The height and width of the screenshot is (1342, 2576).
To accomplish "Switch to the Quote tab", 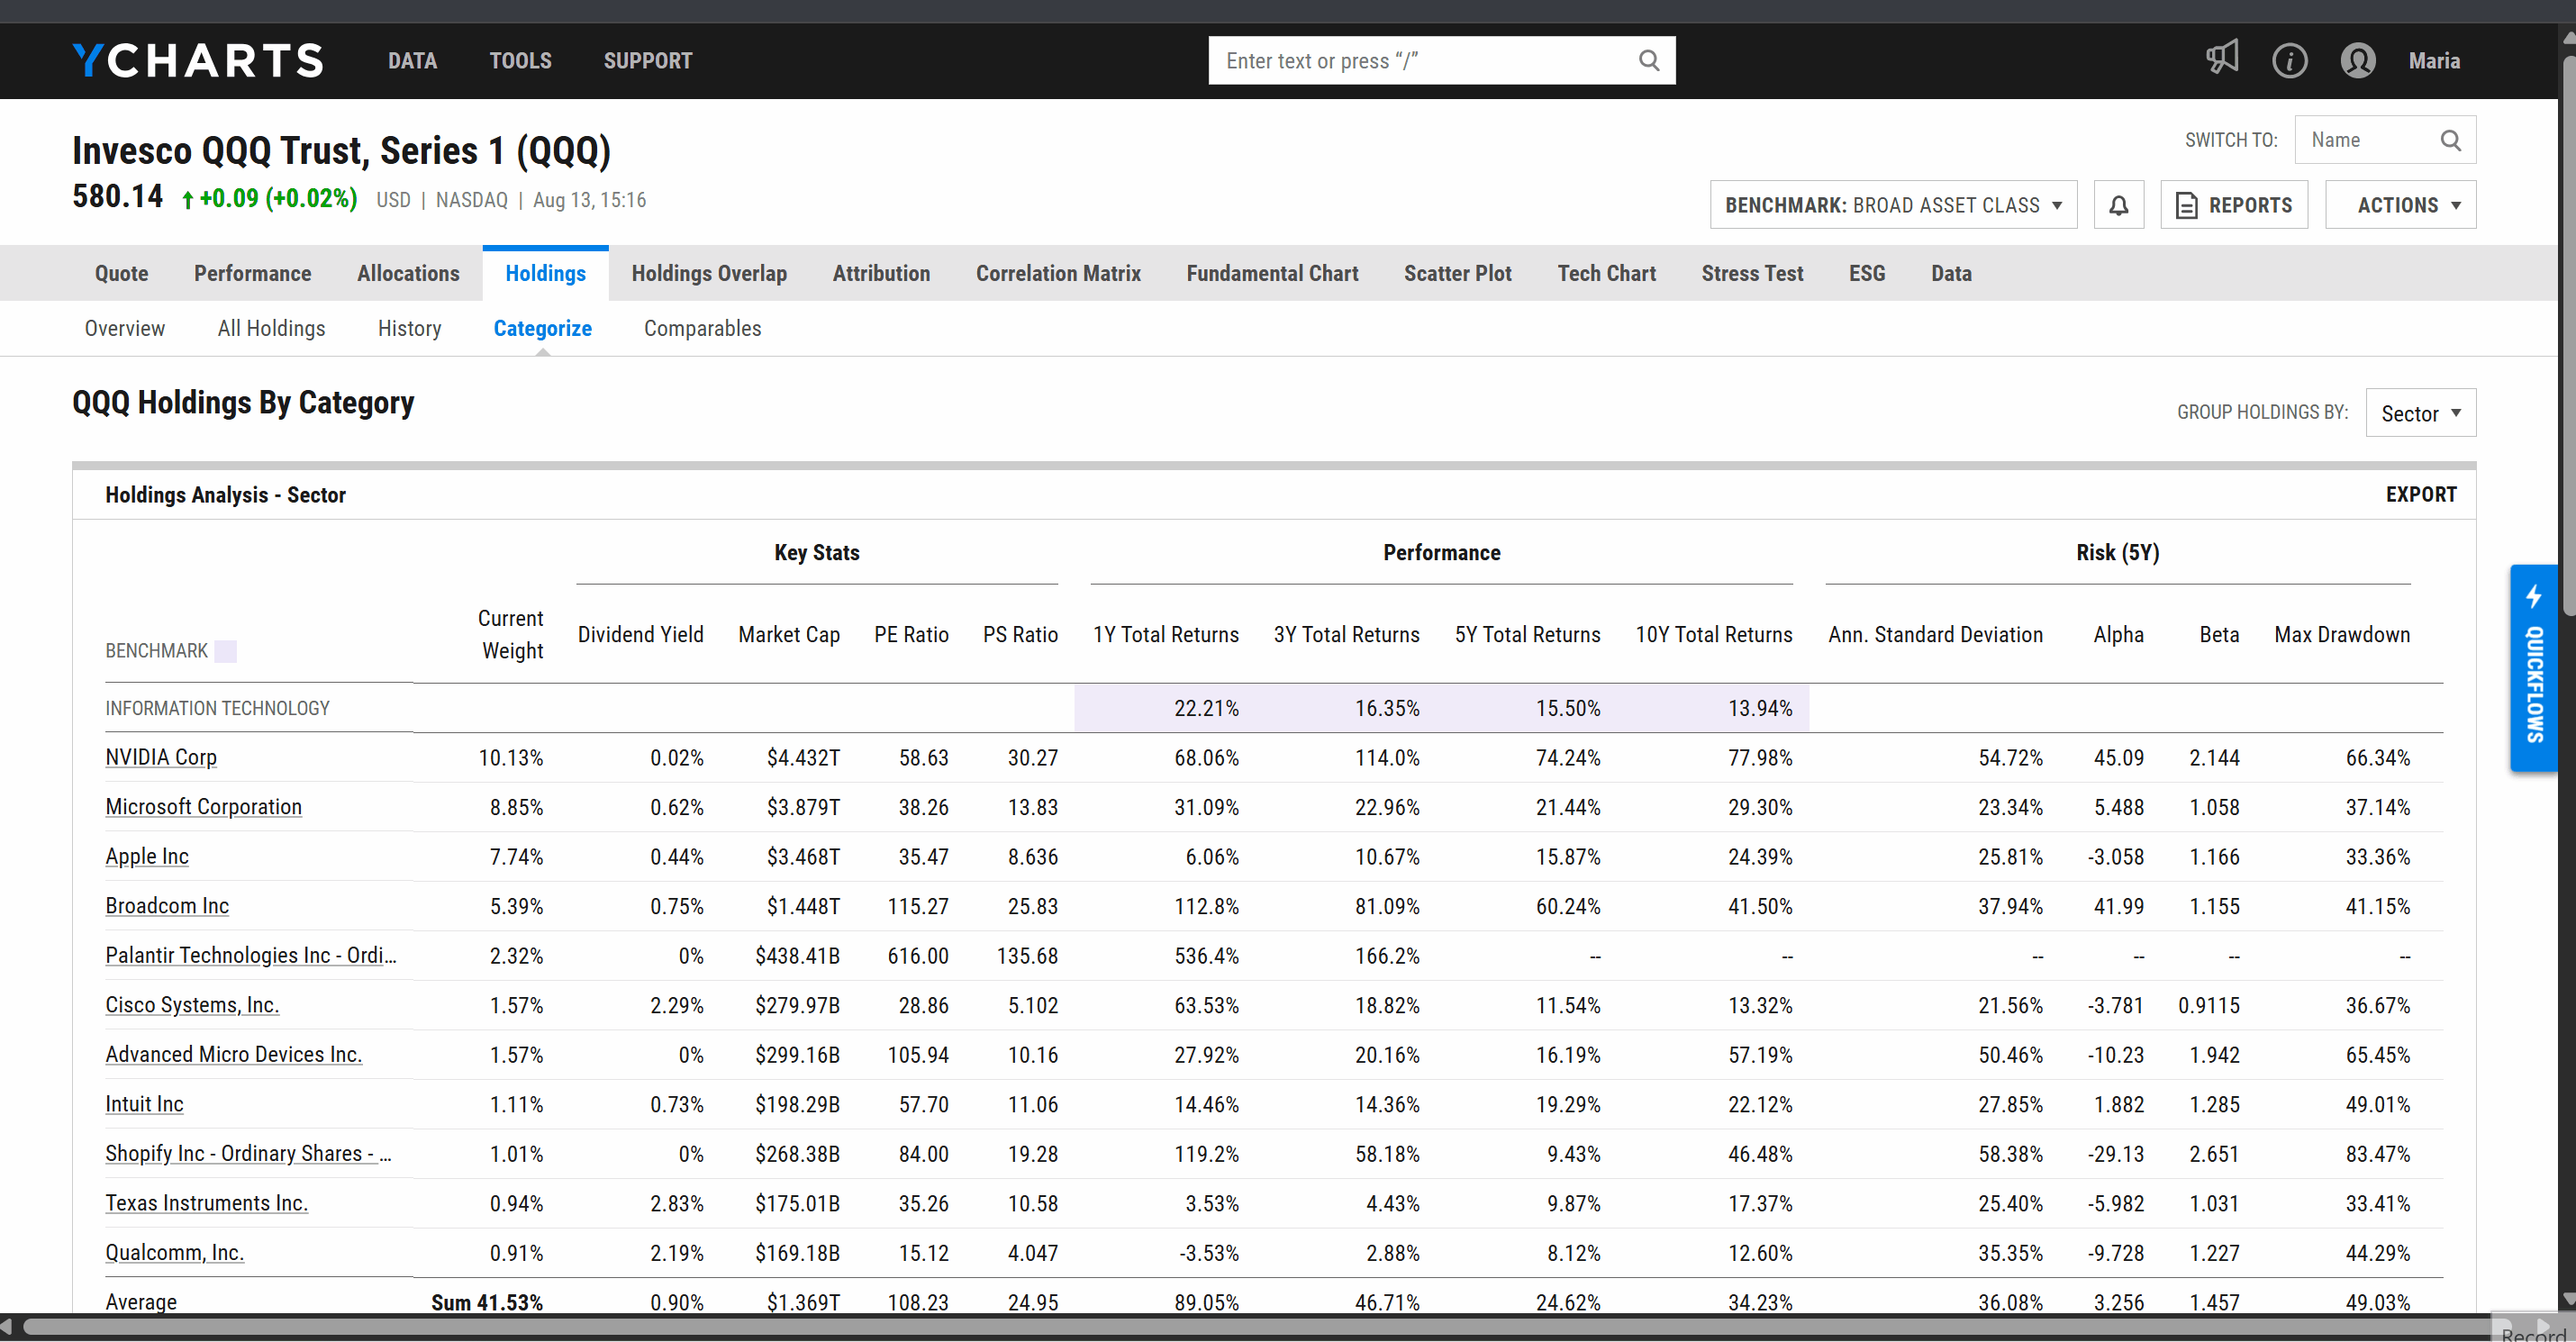I will click(121, 273).
